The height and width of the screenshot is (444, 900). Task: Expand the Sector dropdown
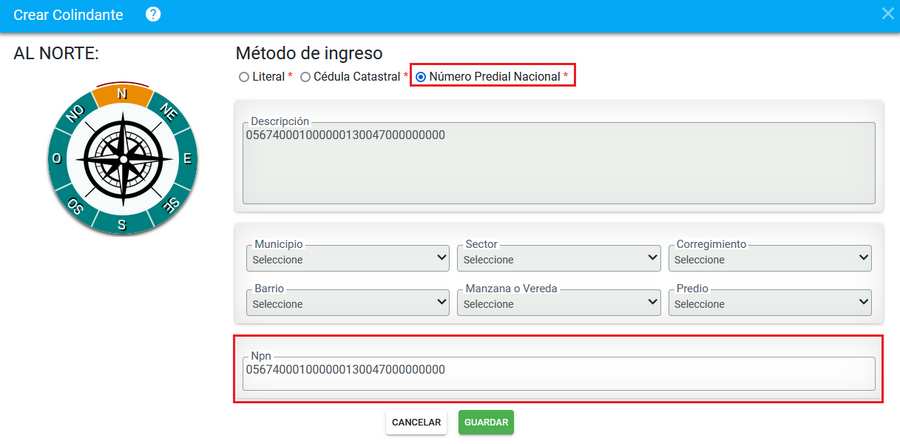558,258
